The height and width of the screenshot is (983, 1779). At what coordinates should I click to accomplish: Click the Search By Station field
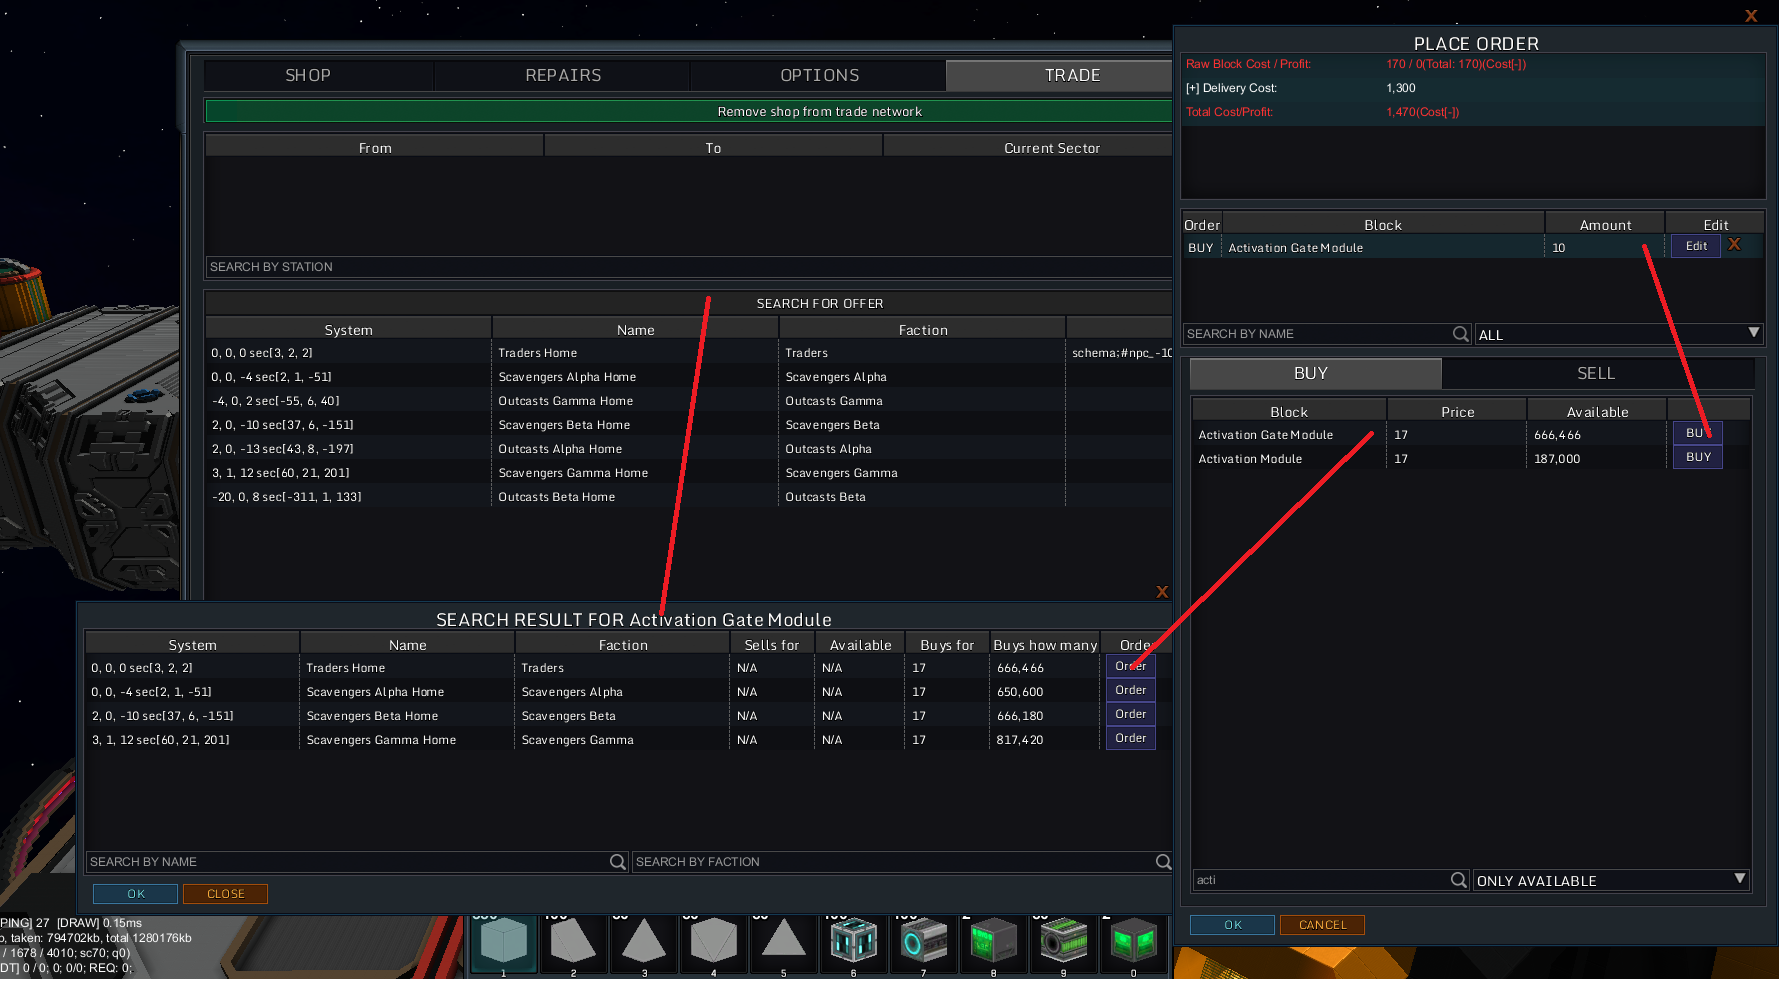coord(688,267)
